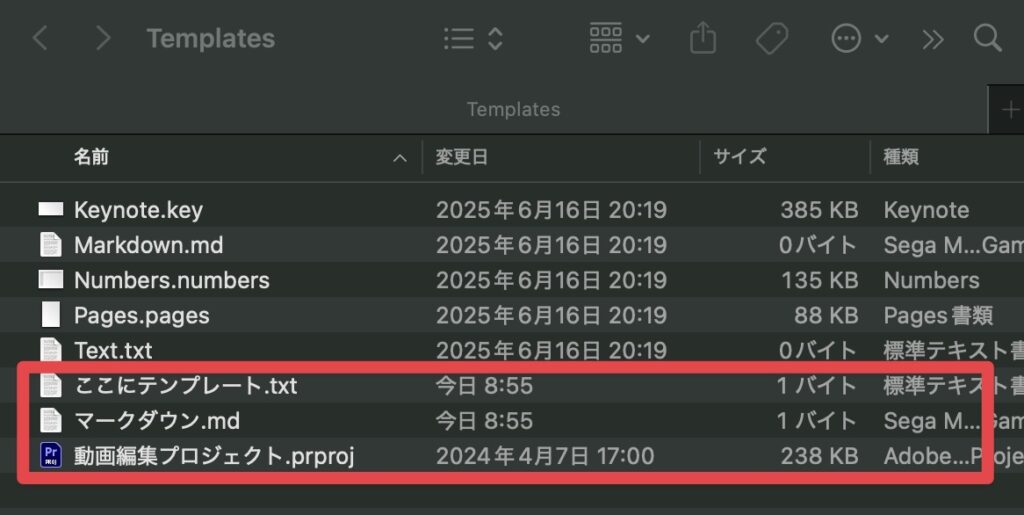This screenshot has width=1024, height=515.
Task: Click the magnifying glass search icon
Action: tap(987, 39)
